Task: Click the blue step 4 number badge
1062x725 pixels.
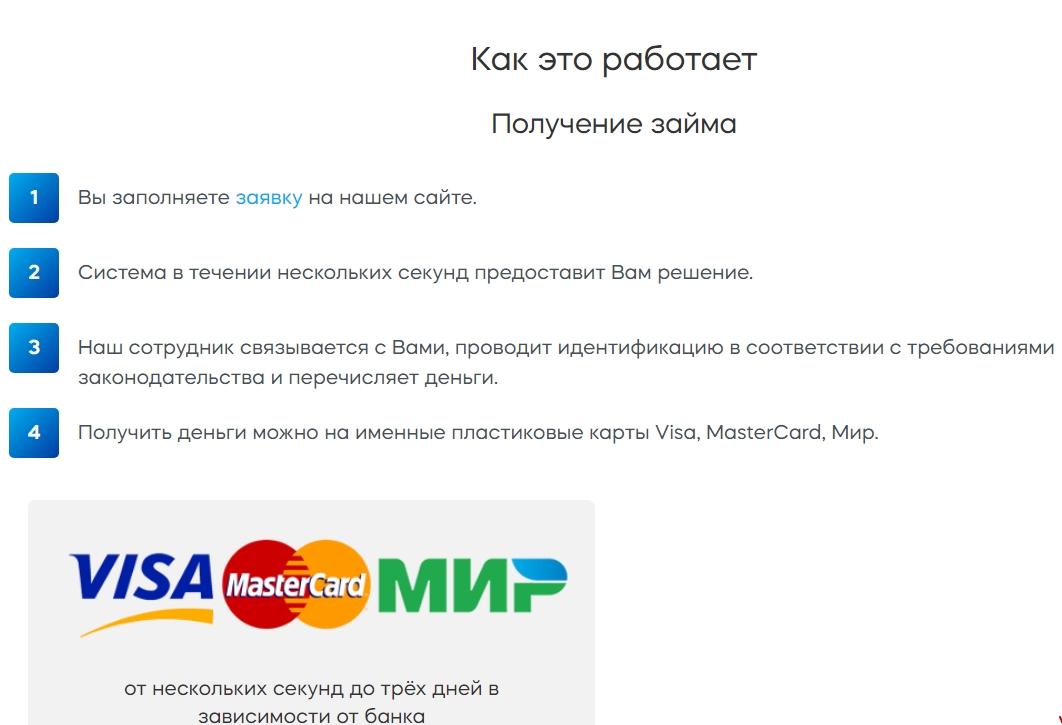Action: pyautogui.click(x=34, y=433)
